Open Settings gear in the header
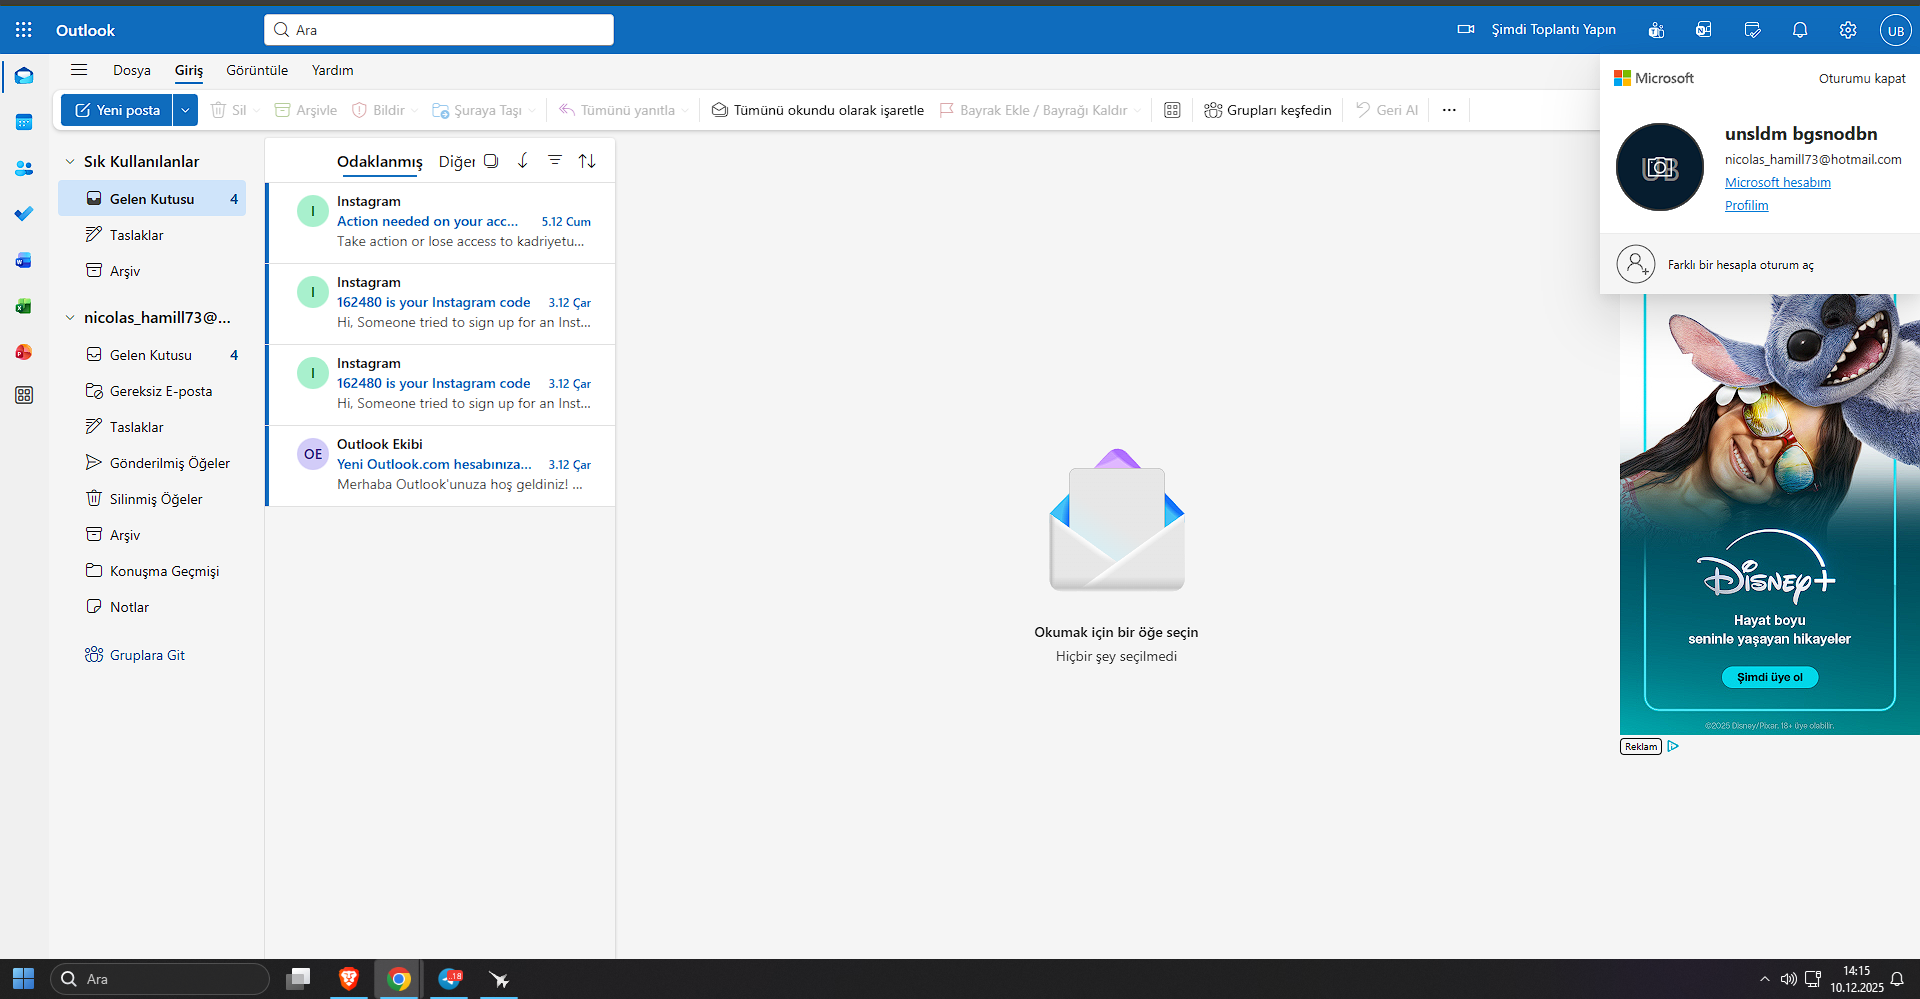Screen dimensions: 1920x999 pos(1848,30)
